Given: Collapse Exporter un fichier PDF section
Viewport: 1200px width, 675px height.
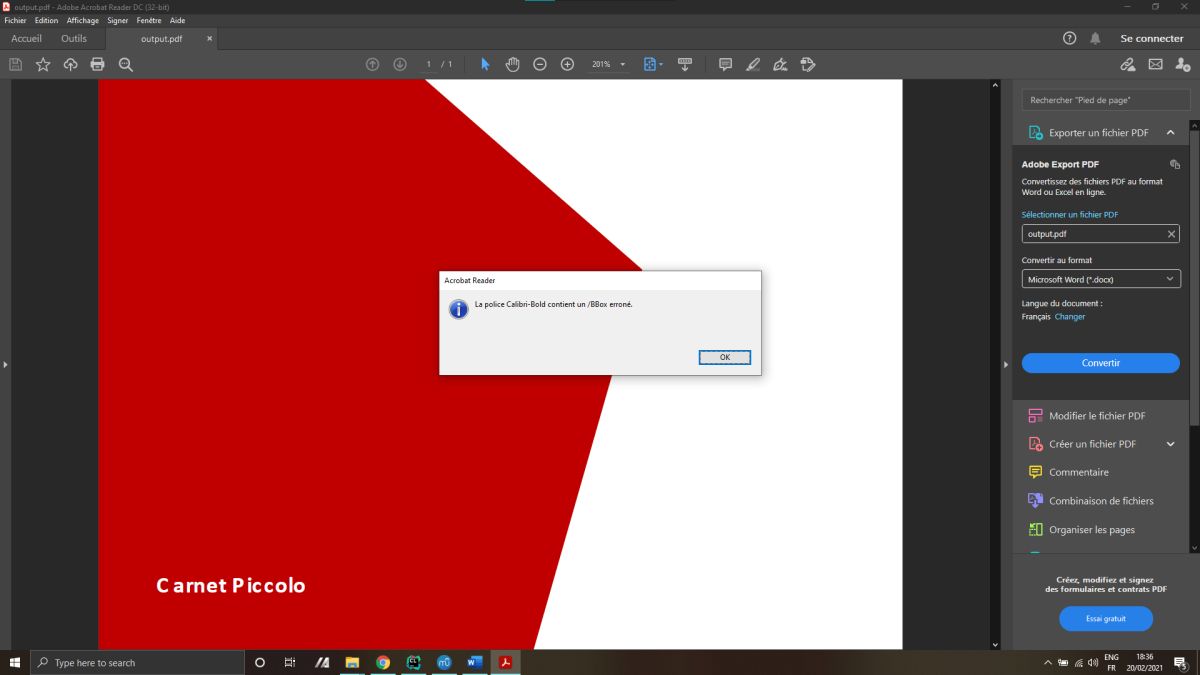Looking at the screenshot, I should click(1170, 132).
